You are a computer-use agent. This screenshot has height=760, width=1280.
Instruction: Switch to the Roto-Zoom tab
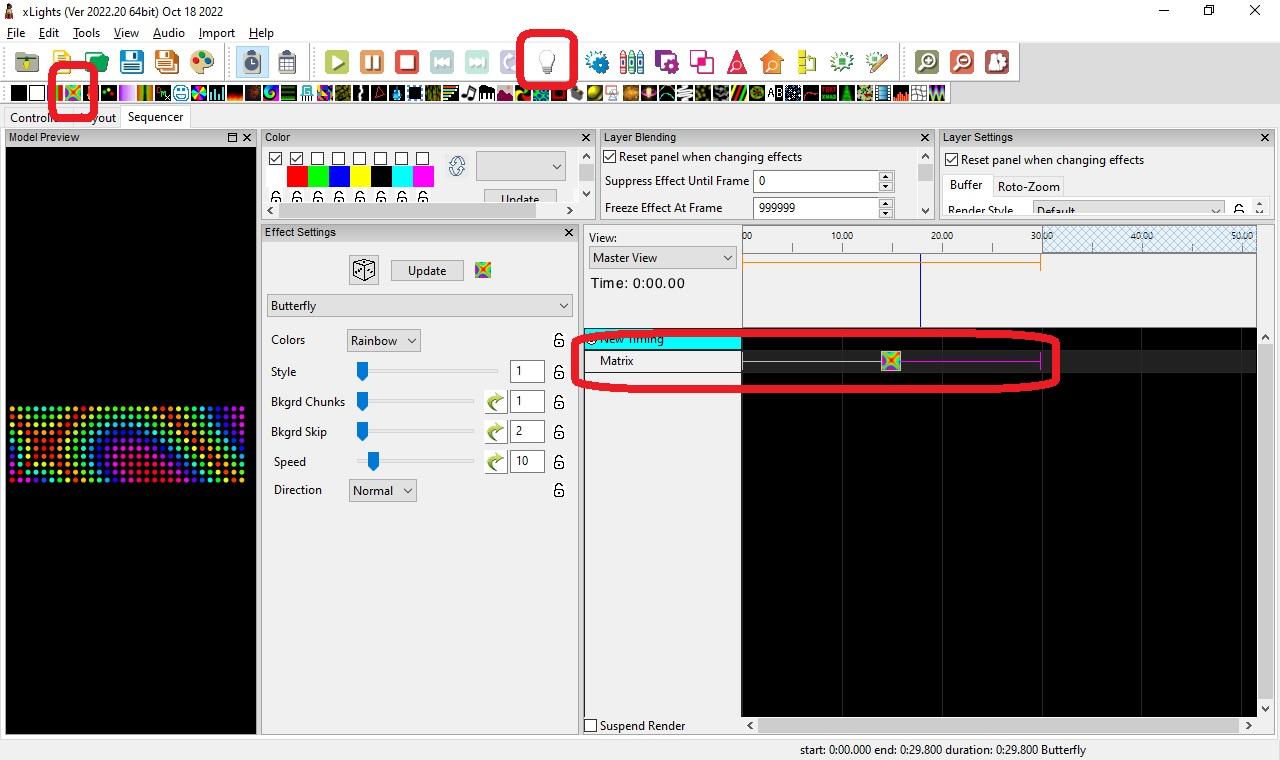[1028, 186]
